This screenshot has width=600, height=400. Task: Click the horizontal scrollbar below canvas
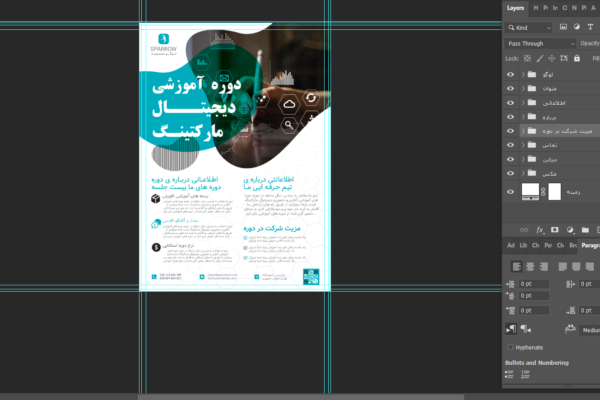(300, 397)
